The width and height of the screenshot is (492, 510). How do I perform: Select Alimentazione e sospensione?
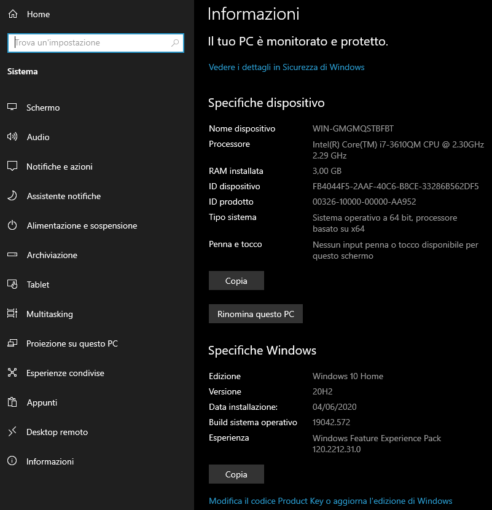pyautogui.click(x=82, y=226)
